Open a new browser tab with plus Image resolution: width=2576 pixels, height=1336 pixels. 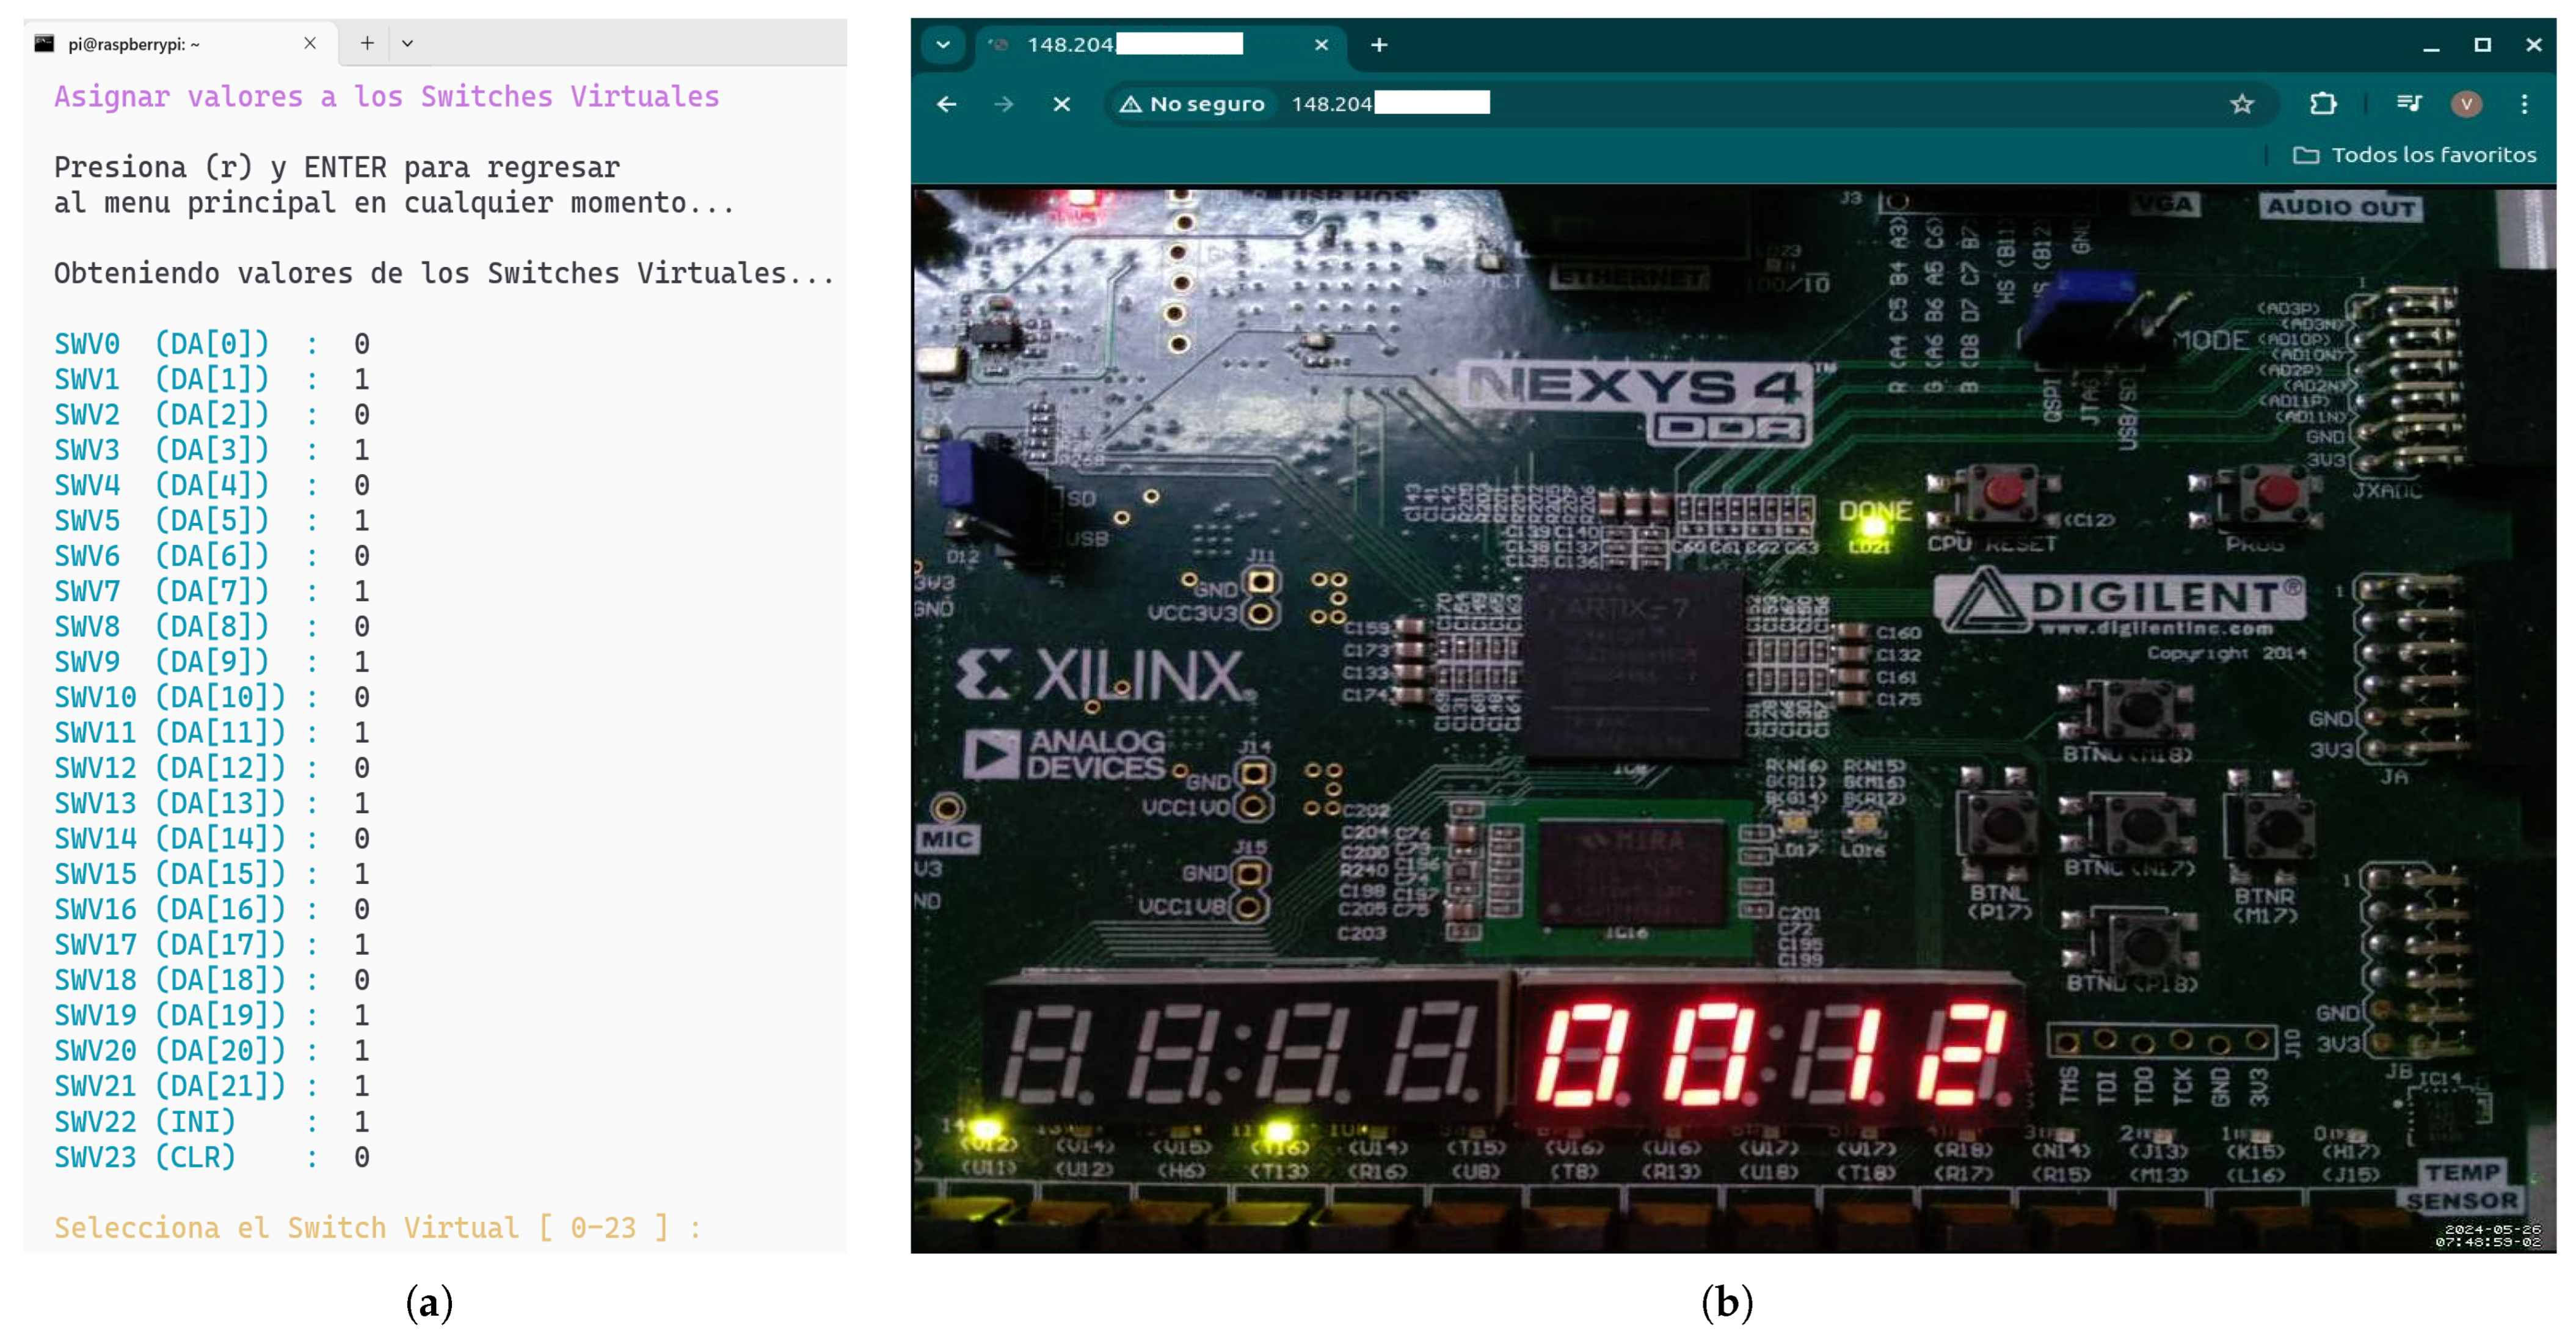(x=1379, y=45)
